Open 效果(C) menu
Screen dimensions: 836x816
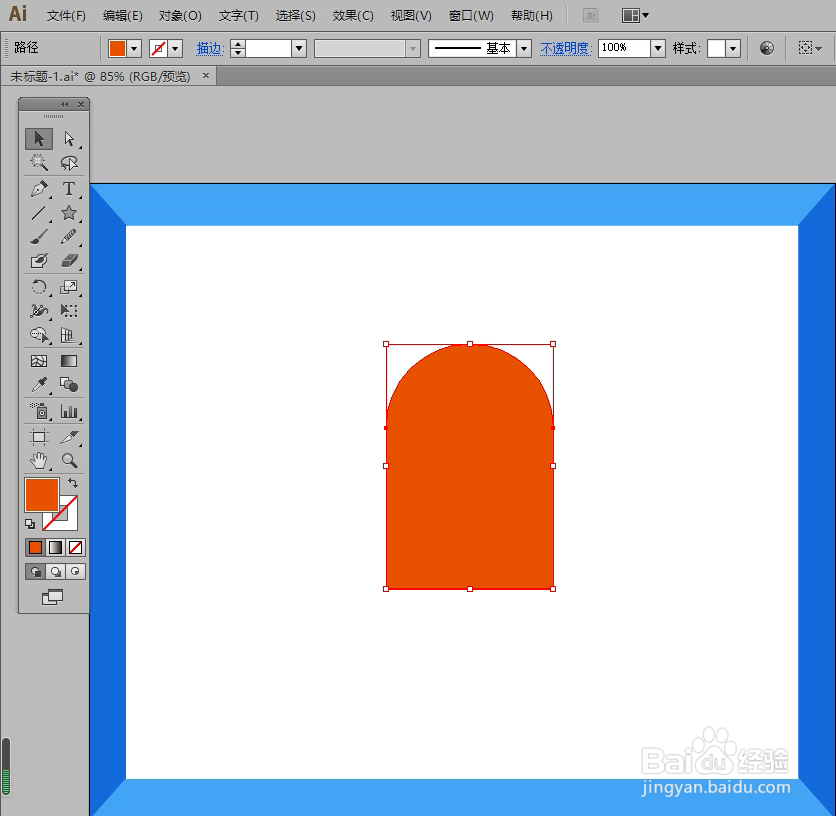coord(353,16)
